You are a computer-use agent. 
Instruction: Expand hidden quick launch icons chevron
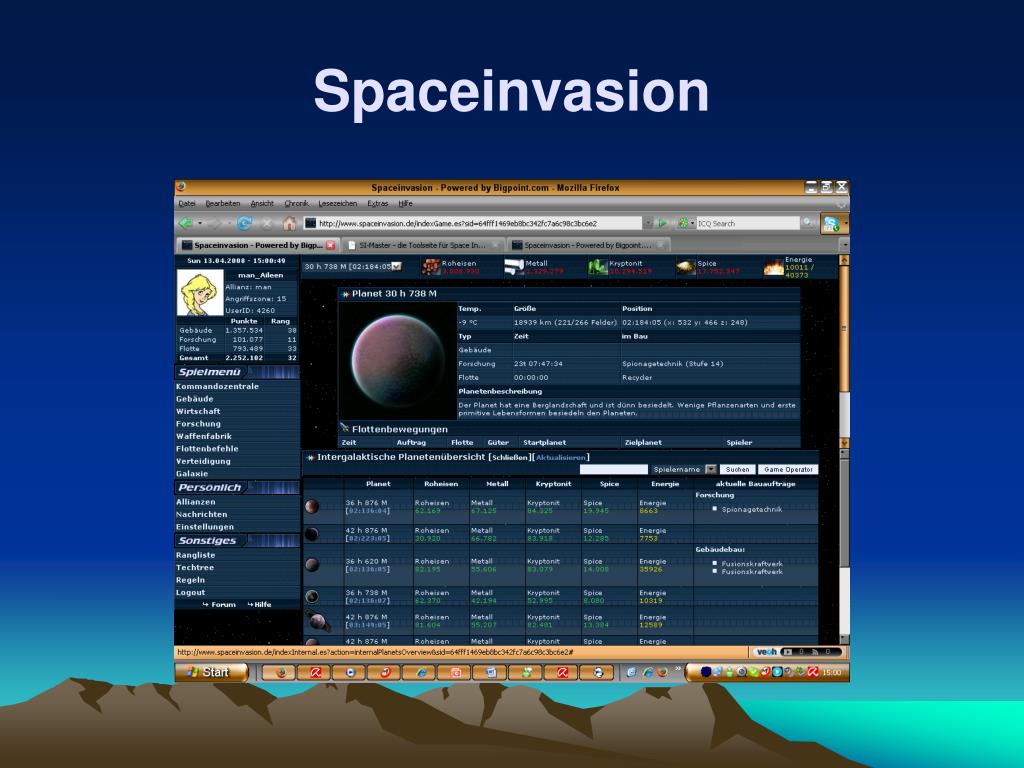[x=678, y=668]
